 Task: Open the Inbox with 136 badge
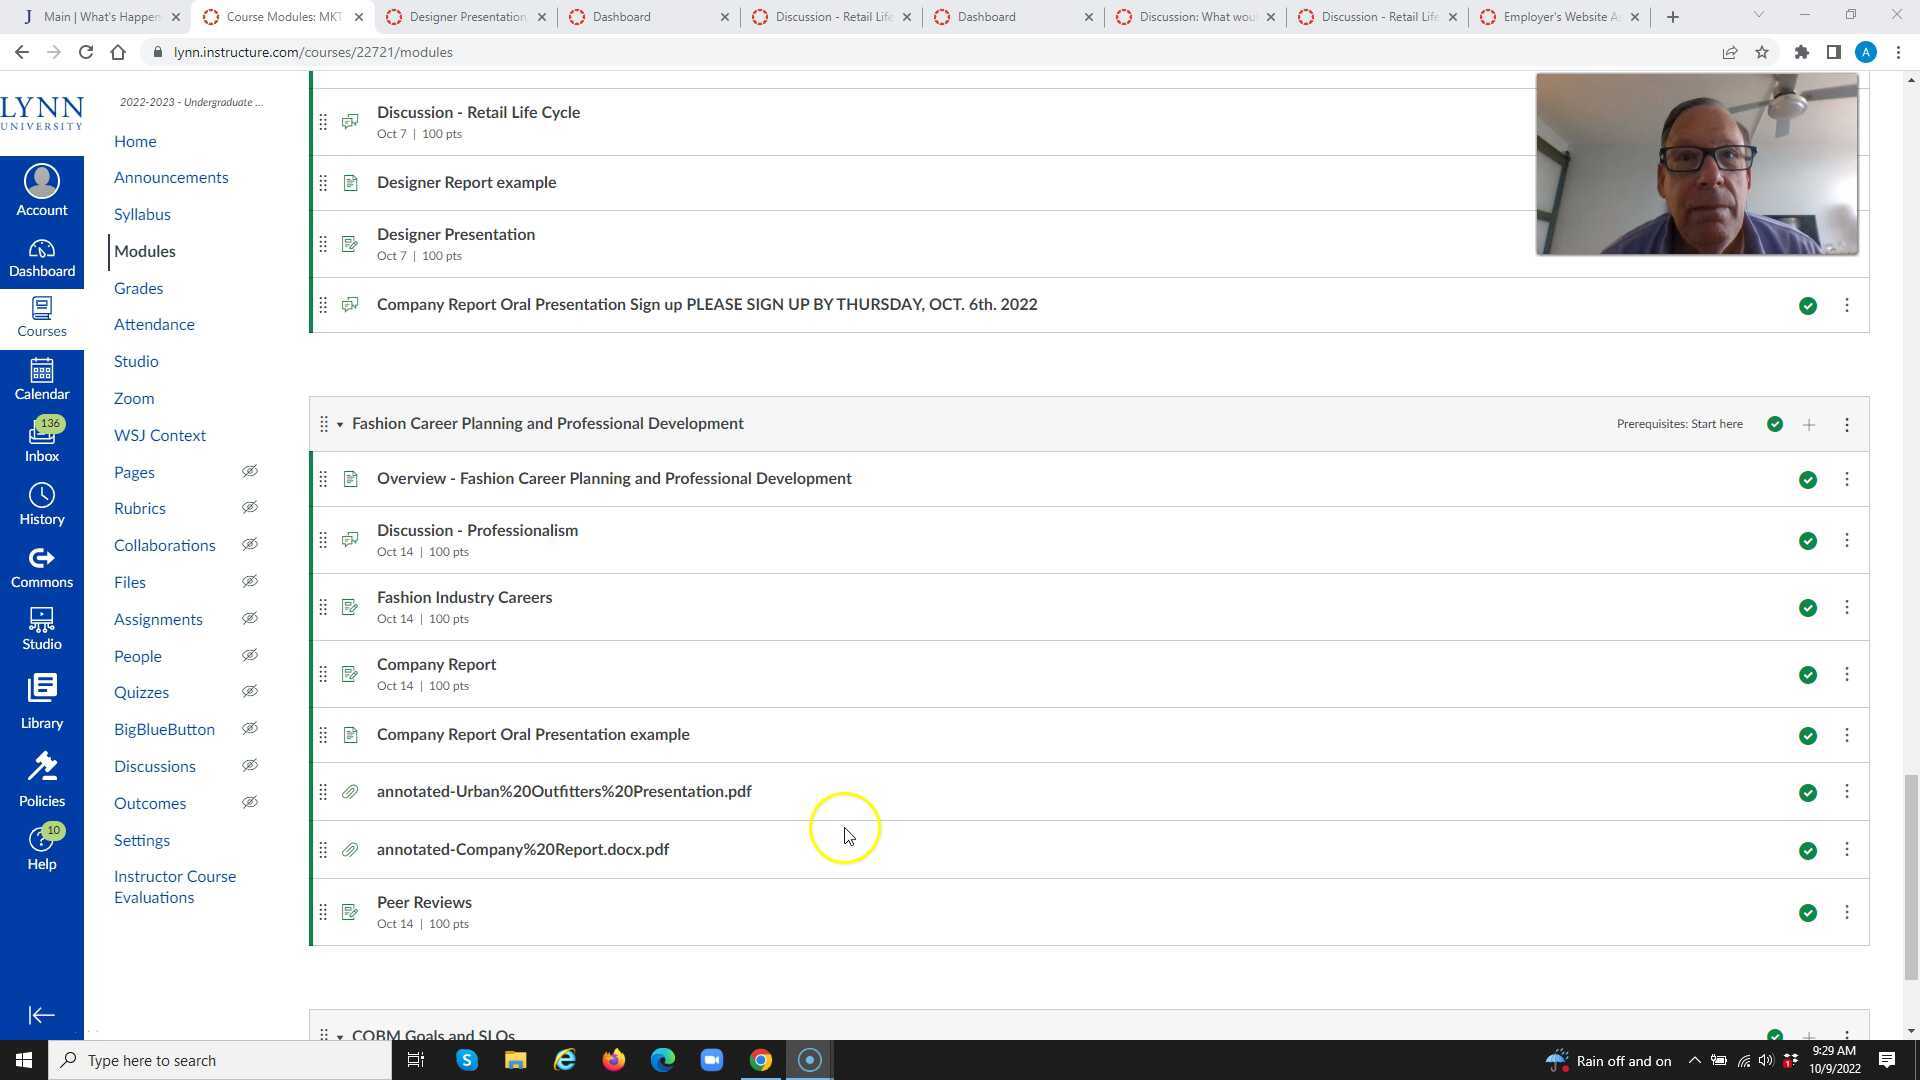click(41, 441)
